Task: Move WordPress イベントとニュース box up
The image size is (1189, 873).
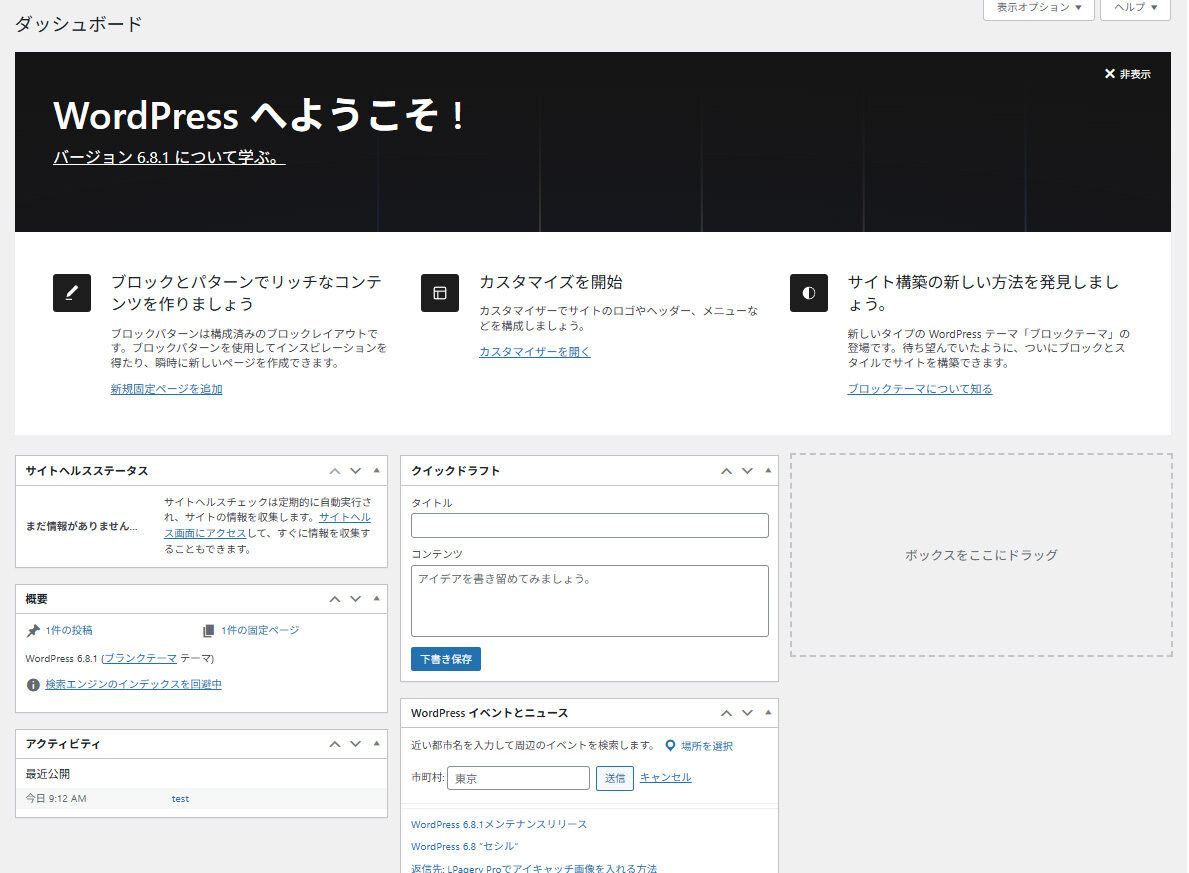Action: 726,713
